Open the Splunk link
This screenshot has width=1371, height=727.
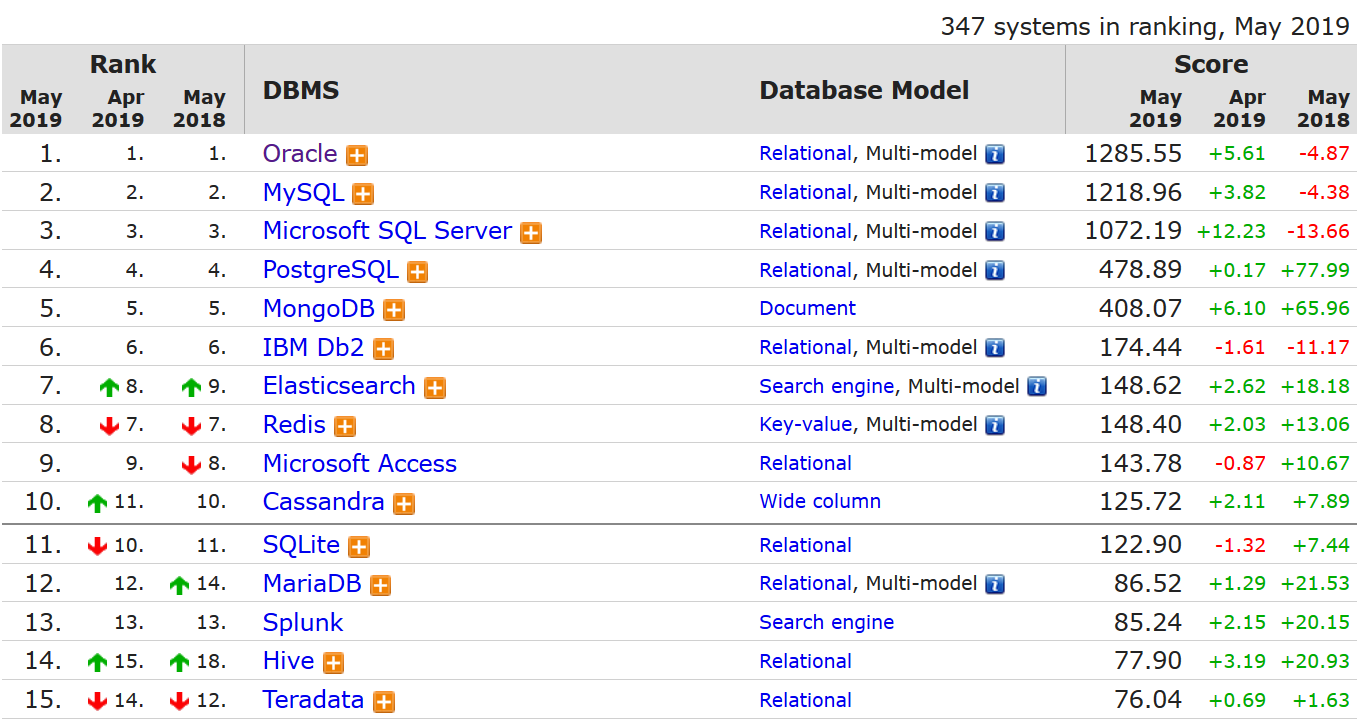coord(303,623)
